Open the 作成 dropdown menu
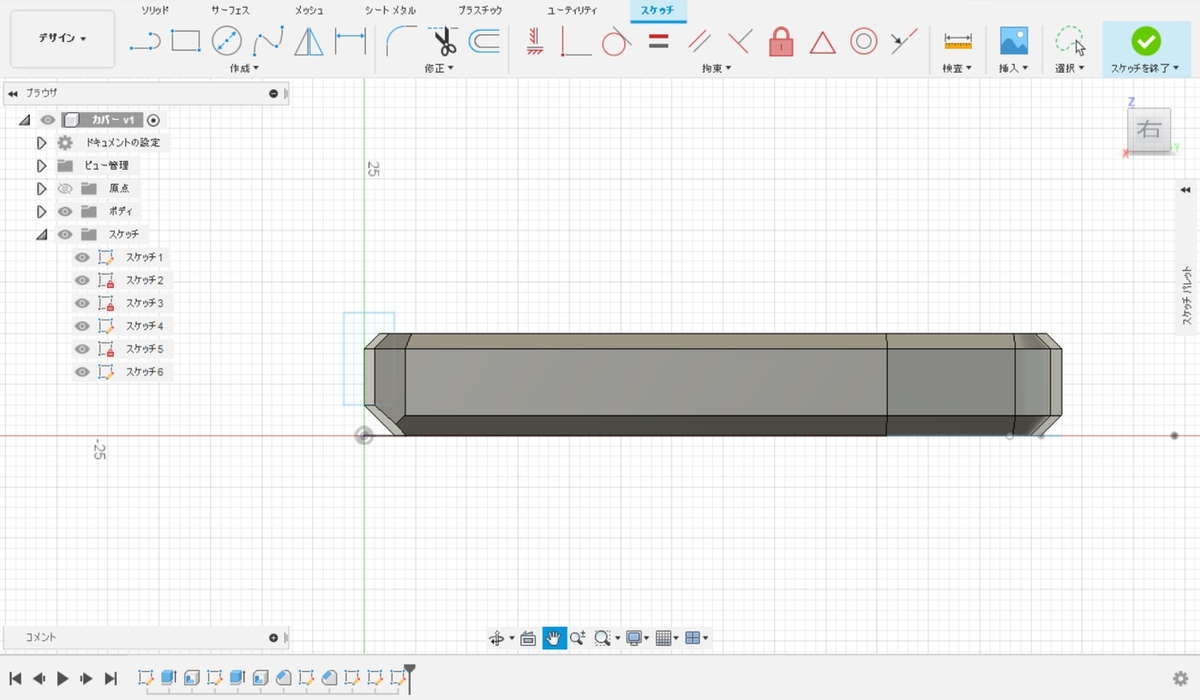 coord(244,68)
